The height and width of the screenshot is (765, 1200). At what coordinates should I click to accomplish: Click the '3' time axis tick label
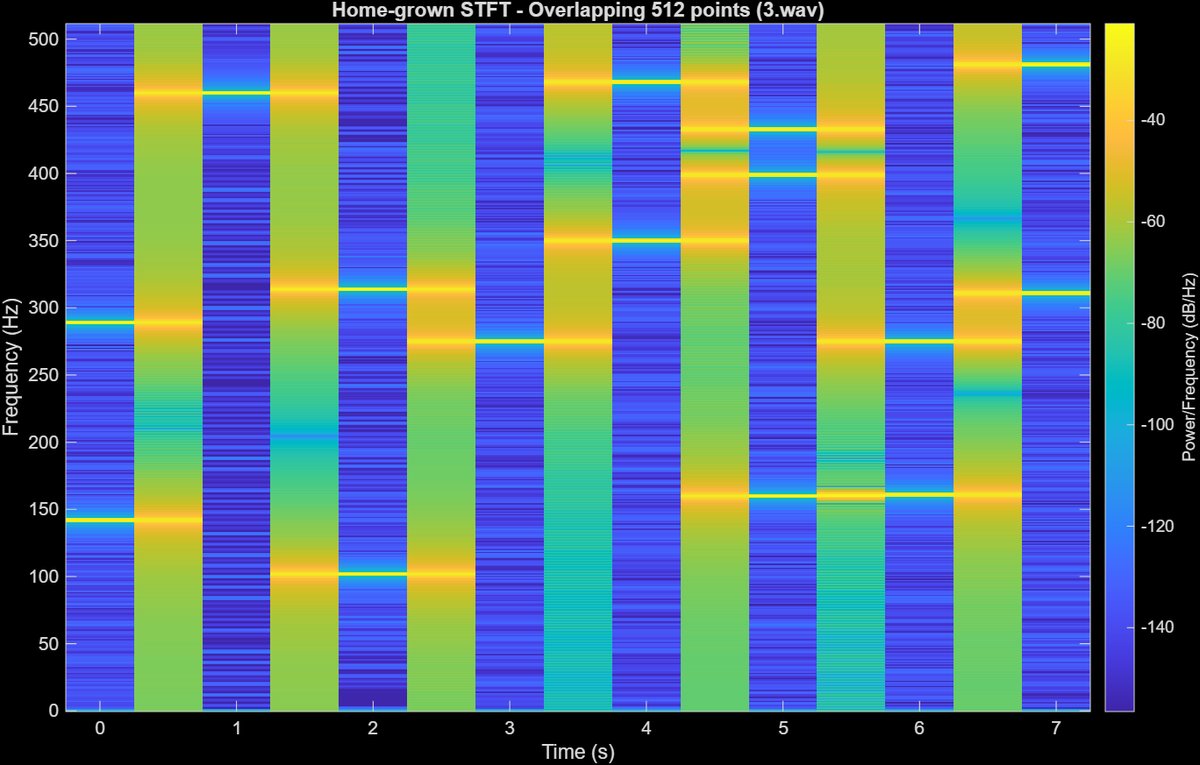coord(510,728)
